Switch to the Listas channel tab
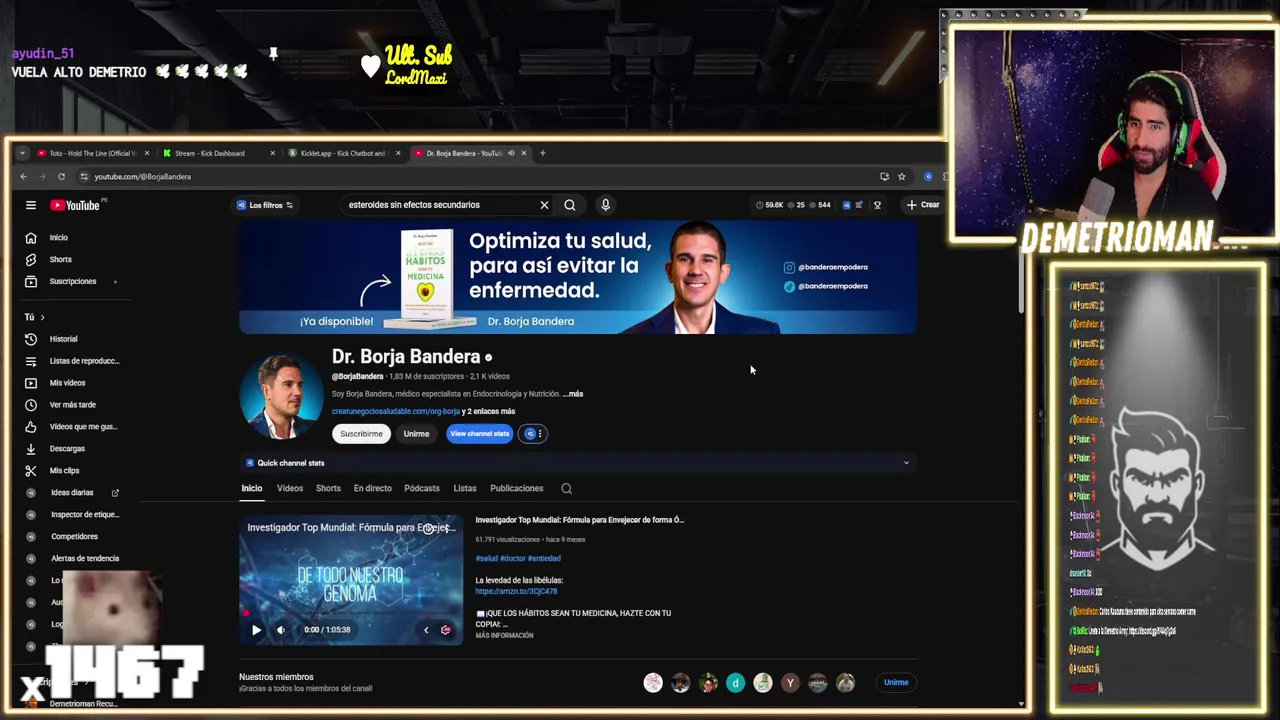 coord(465,489)
